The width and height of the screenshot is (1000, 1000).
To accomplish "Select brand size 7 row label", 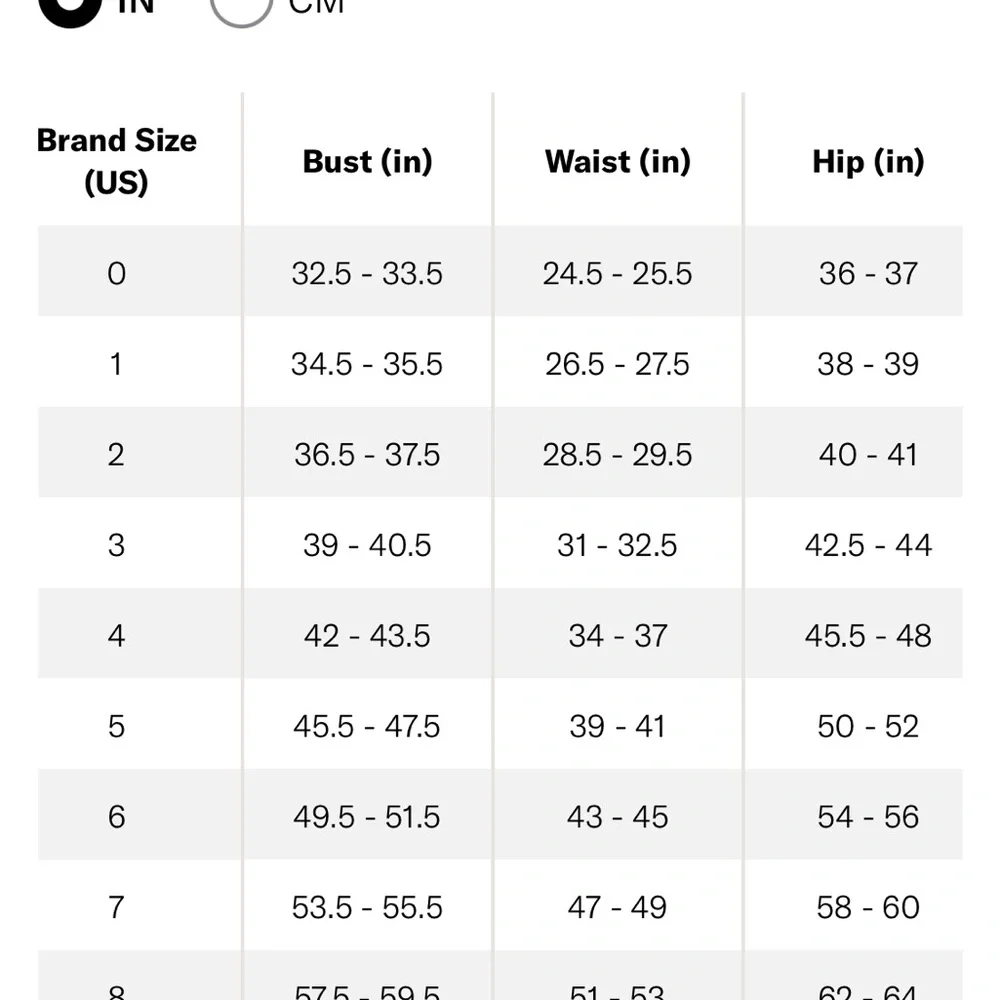I will pos(117,907).
